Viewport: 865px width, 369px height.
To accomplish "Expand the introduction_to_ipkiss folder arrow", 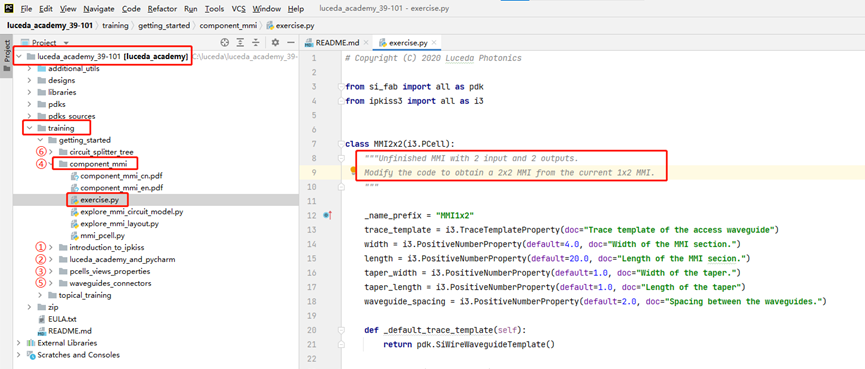I will 51,248.
